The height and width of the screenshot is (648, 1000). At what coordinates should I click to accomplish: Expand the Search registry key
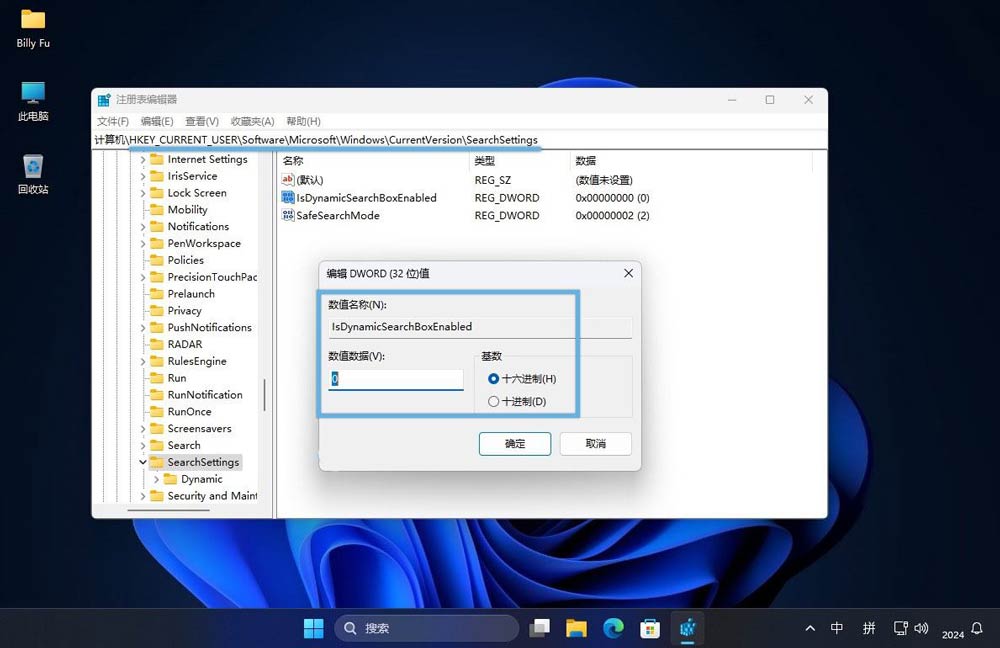point(145,445)
